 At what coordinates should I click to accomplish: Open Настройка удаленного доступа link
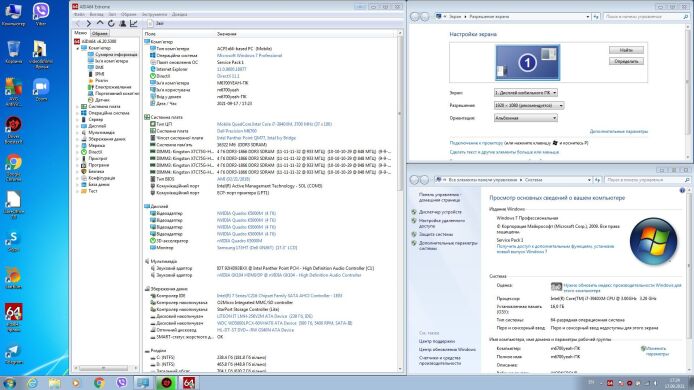point(442,223)
